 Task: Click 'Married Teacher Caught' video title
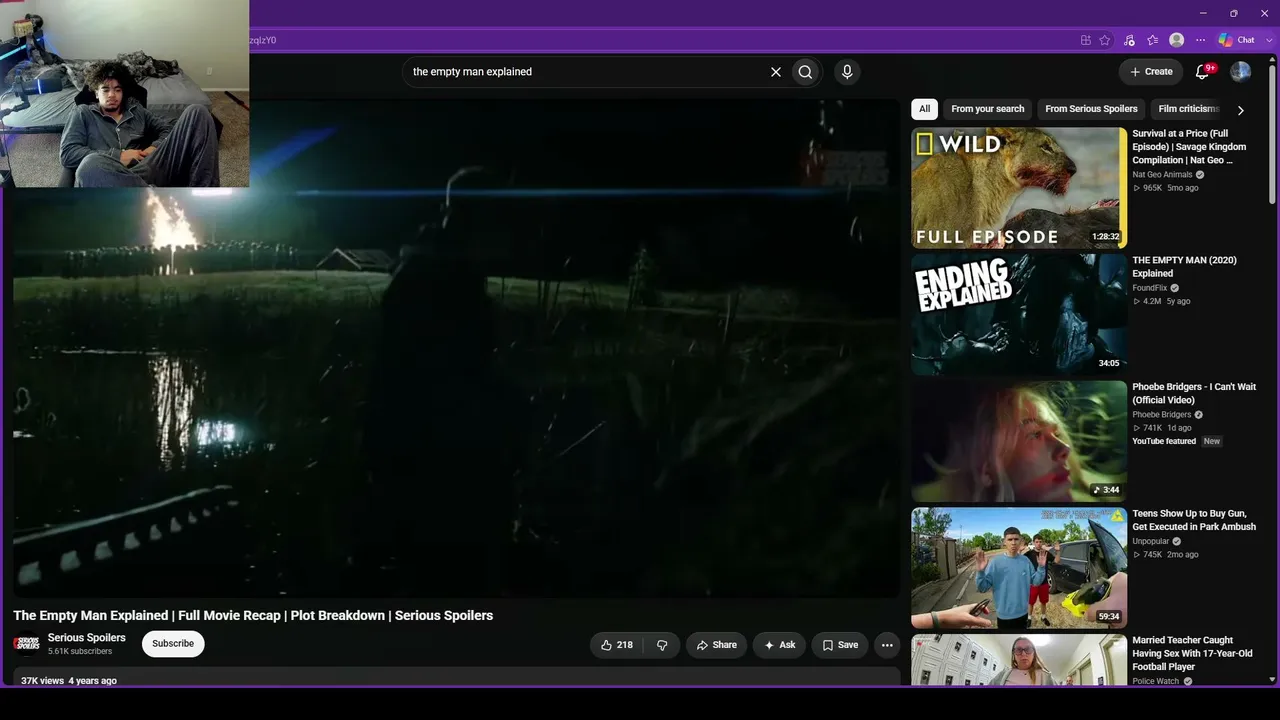pyautogui.click(x=1192, y=654)
